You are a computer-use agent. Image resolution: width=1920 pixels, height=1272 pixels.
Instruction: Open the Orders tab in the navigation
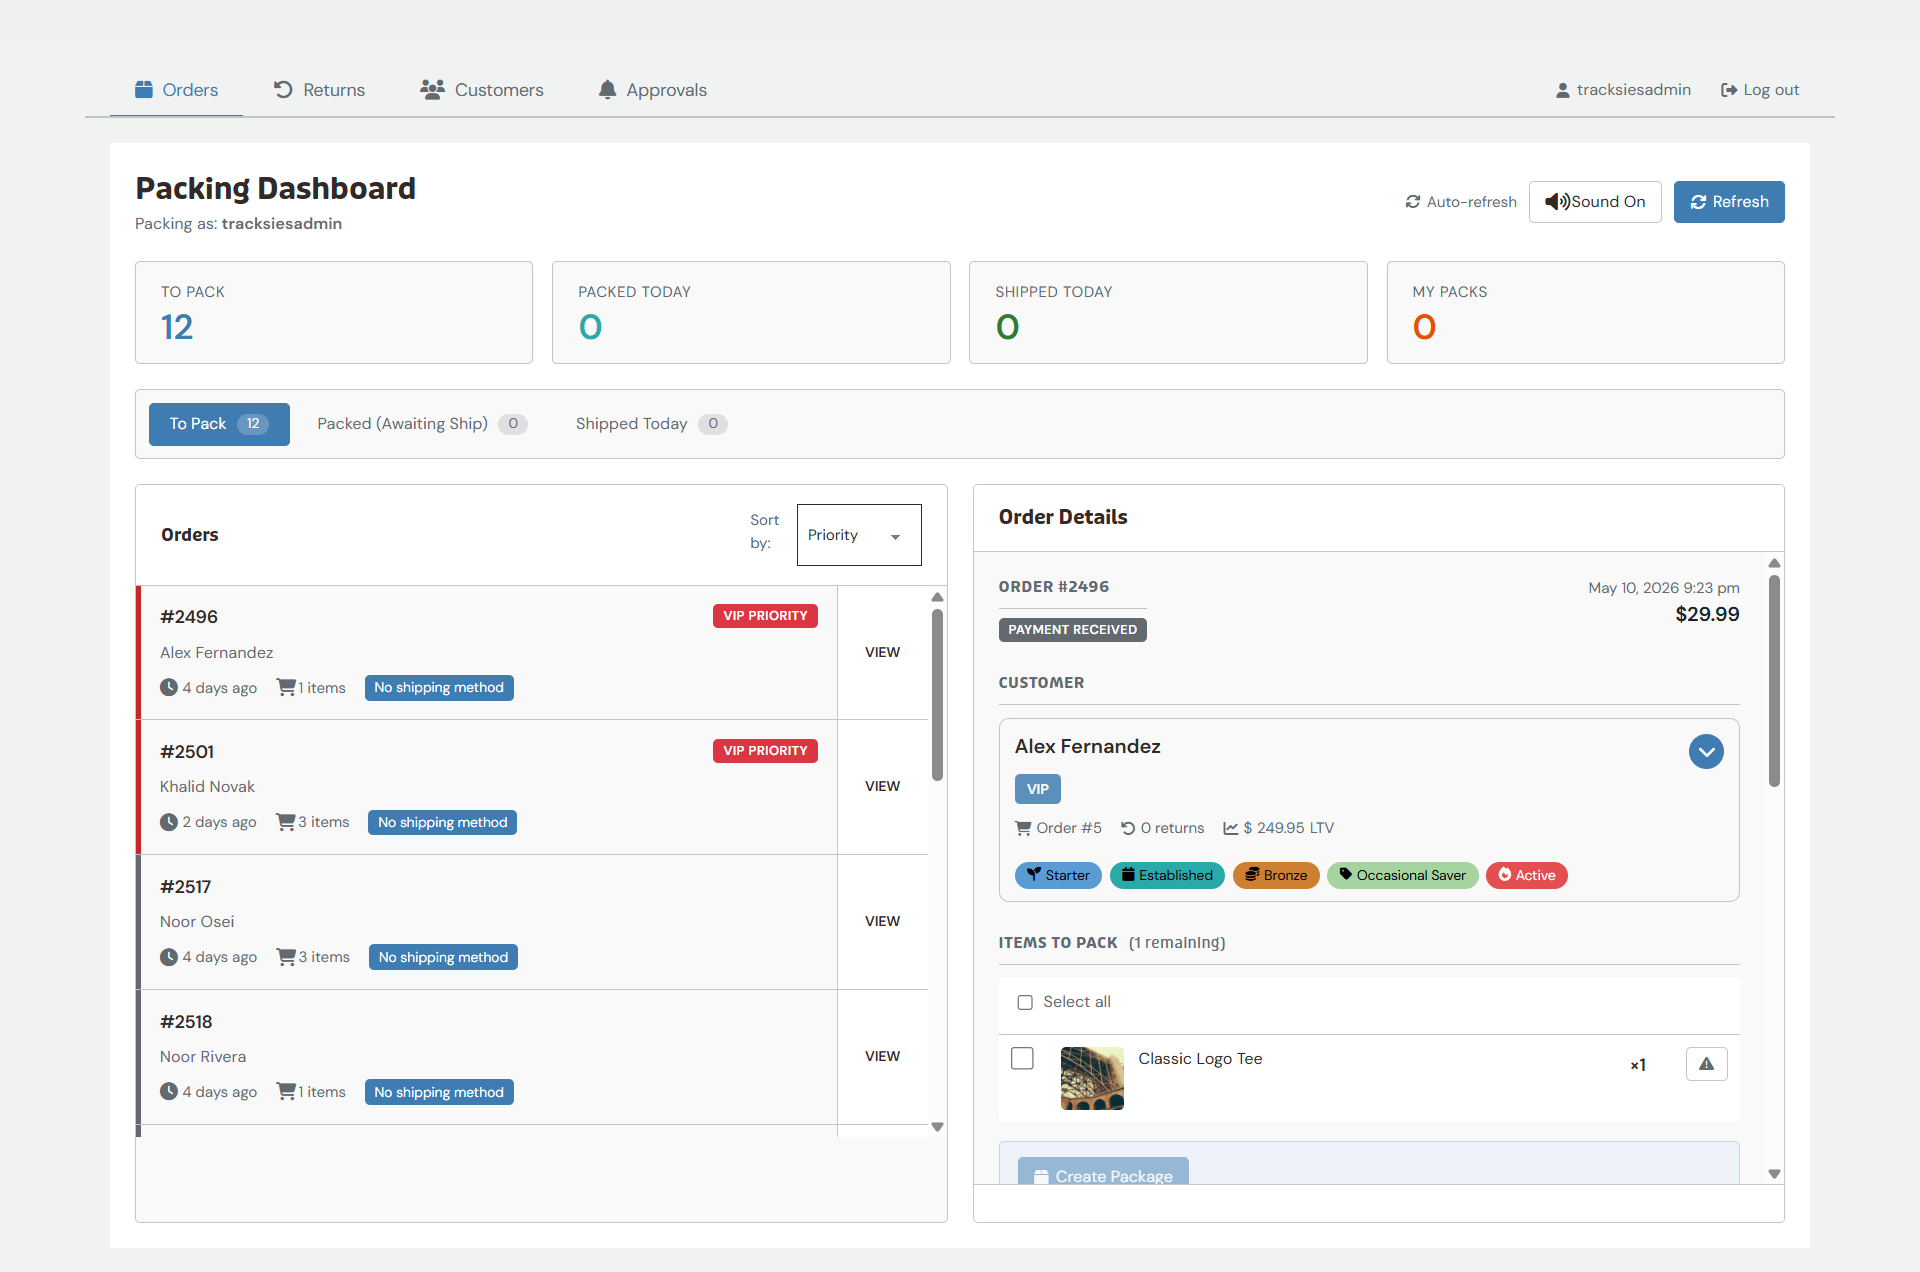coord(176,90)
